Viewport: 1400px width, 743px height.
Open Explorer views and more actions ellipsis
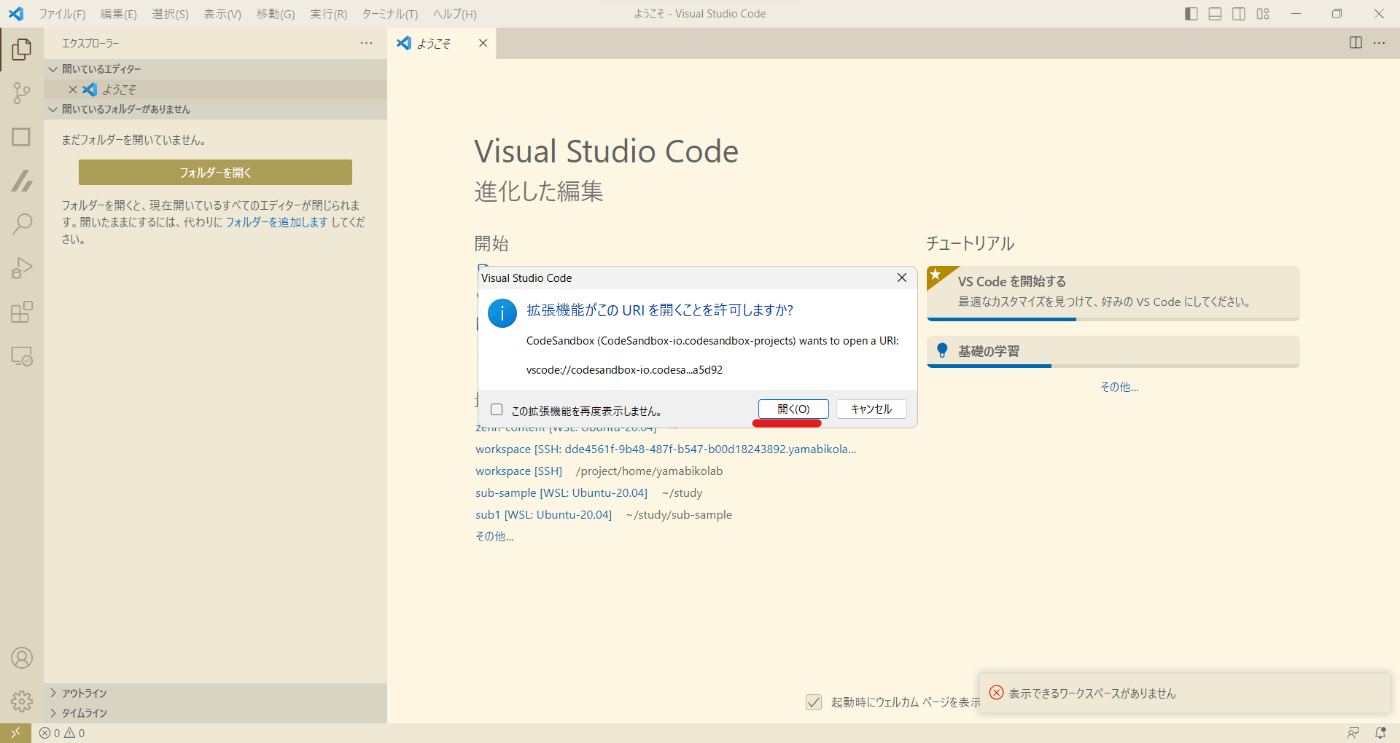pyautogui.click(x=367, y=43)
